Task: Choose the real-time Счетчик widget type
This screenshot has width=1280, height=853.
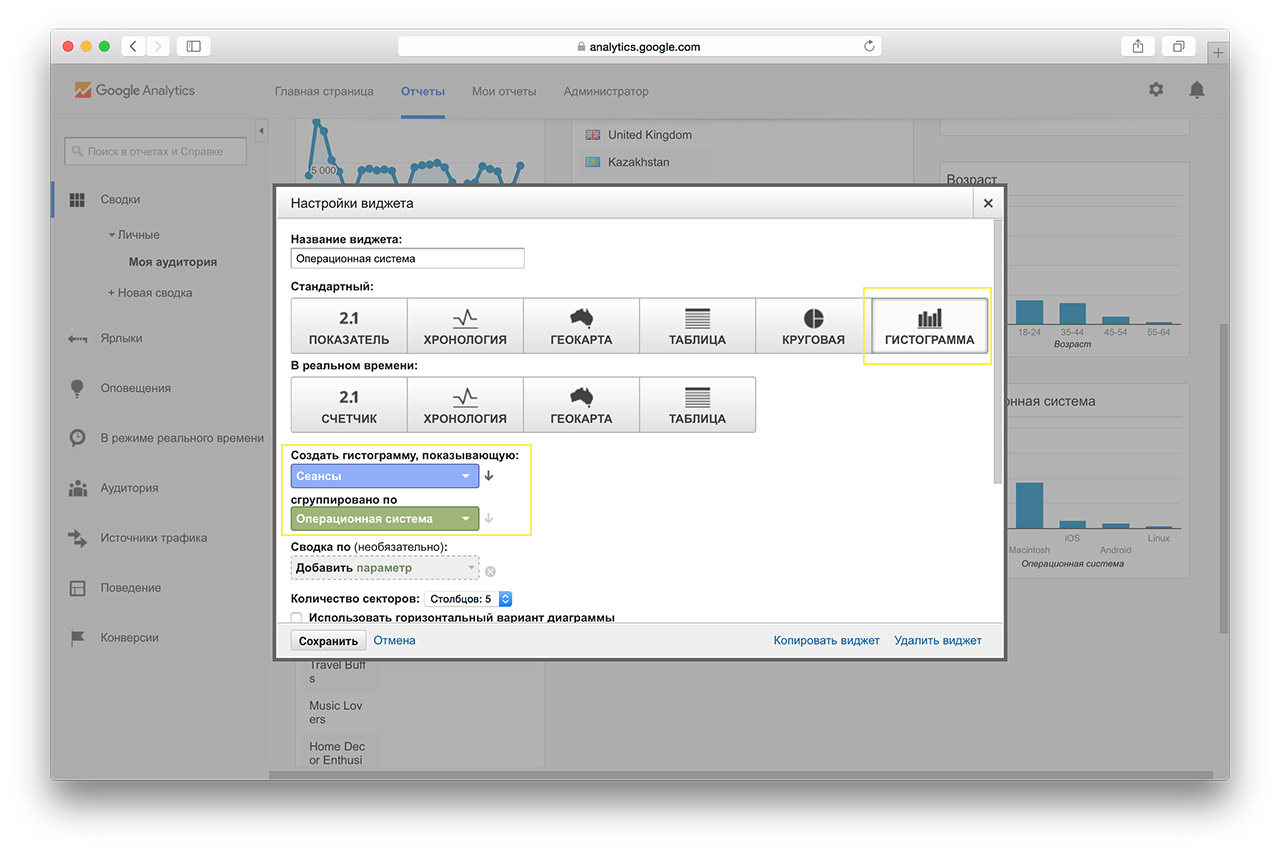Action: pos(349,405)
